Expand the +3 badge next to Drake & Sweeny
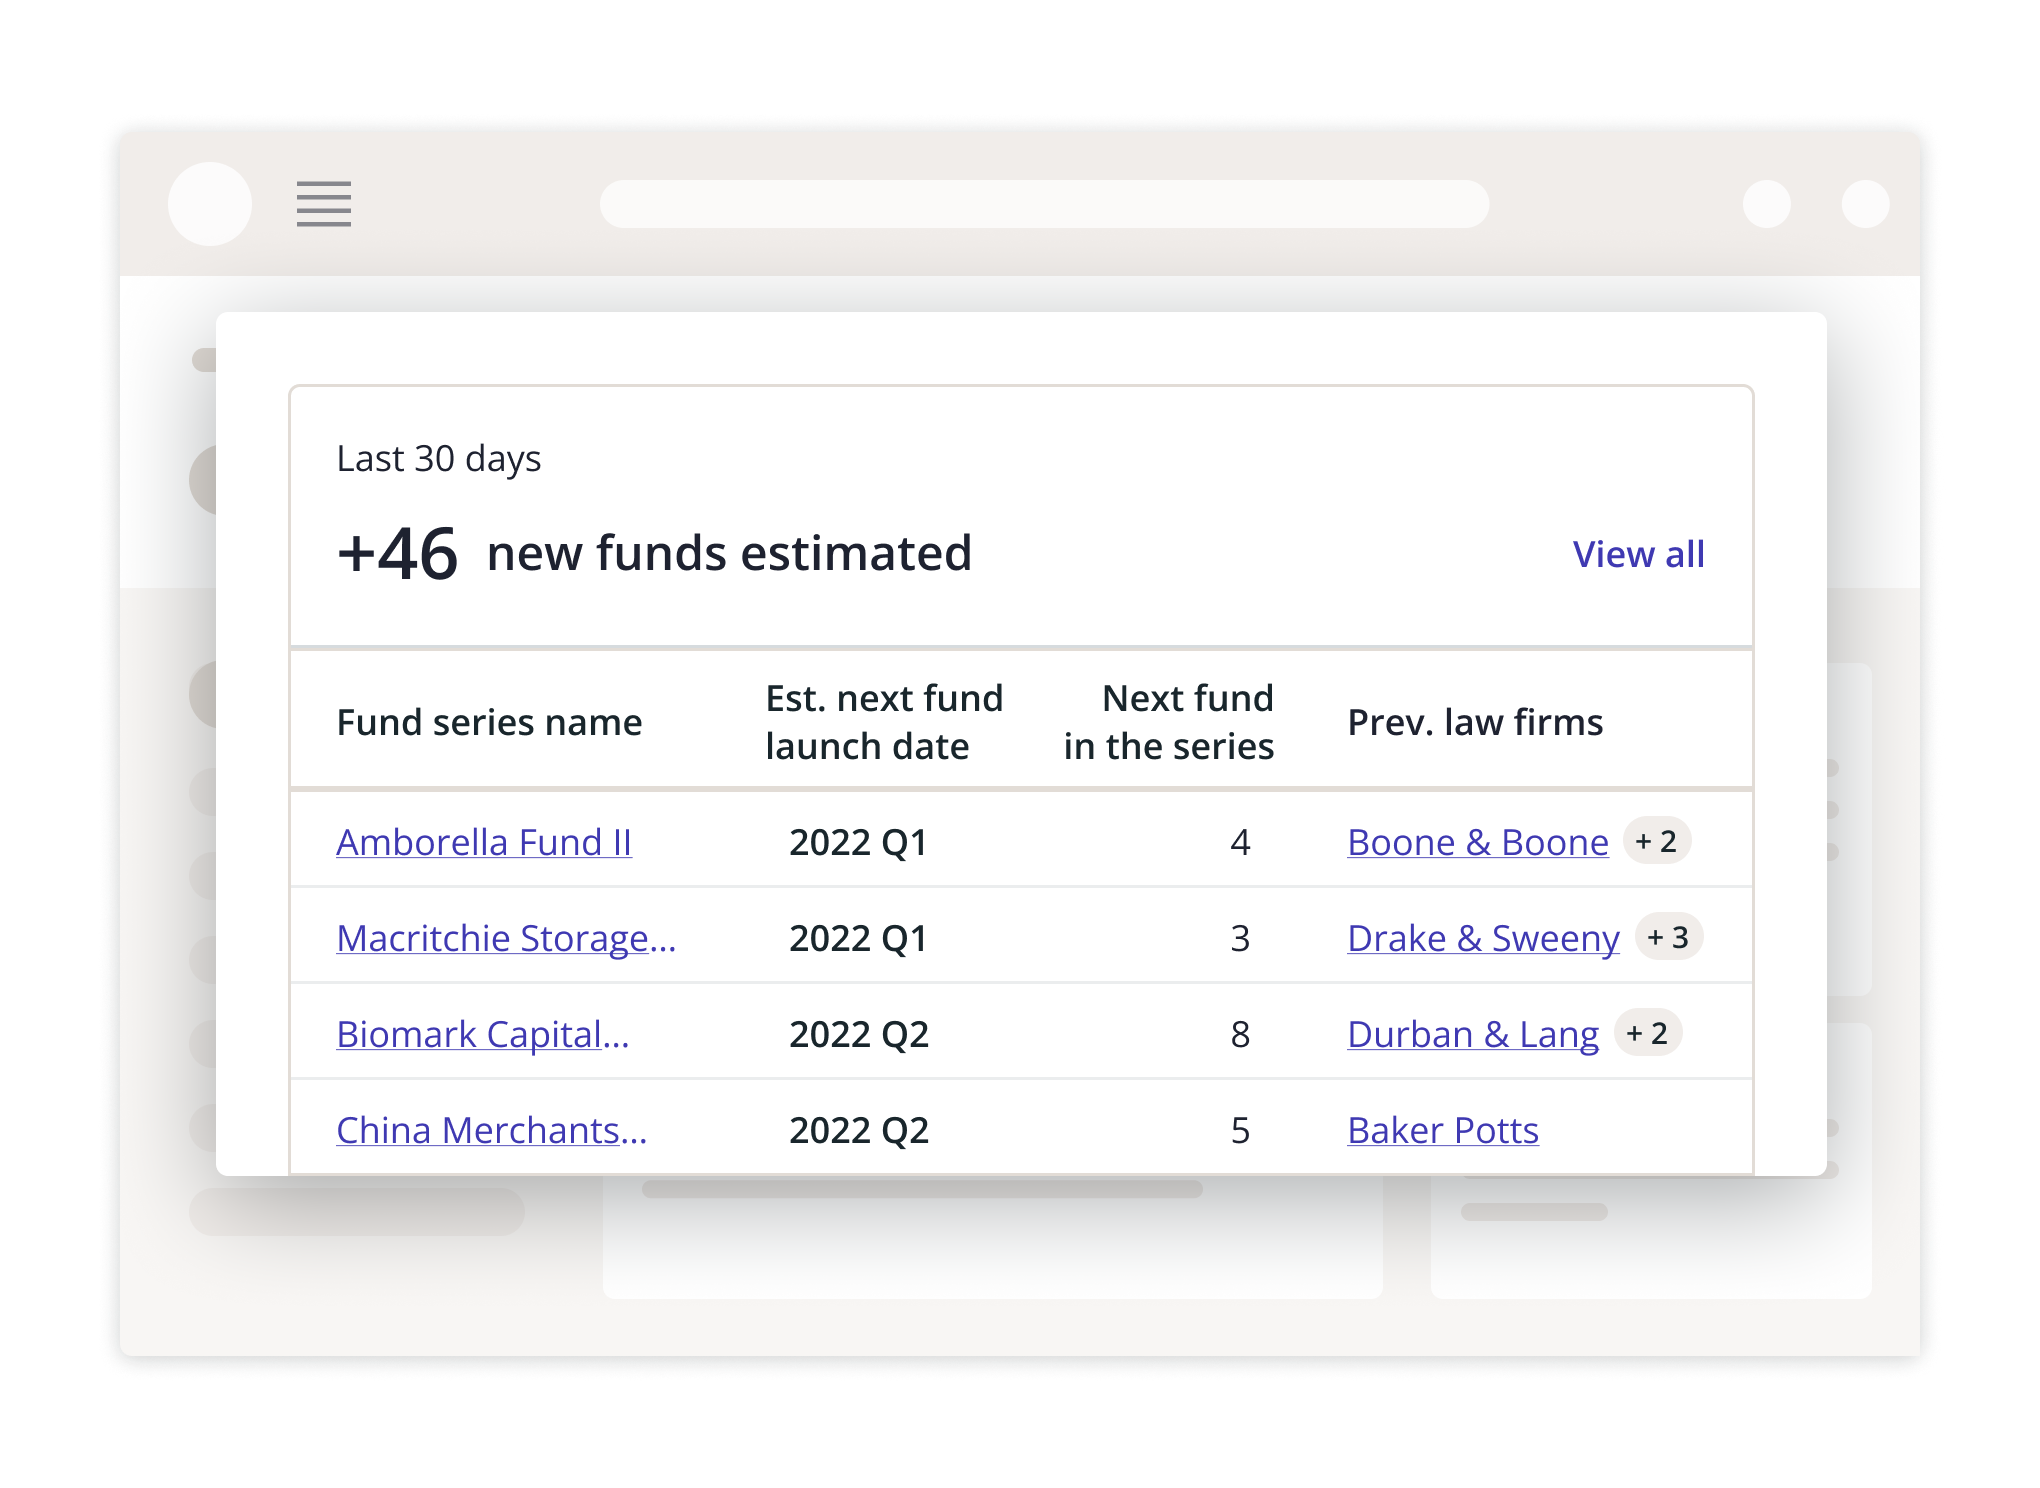 point(1667,938)
